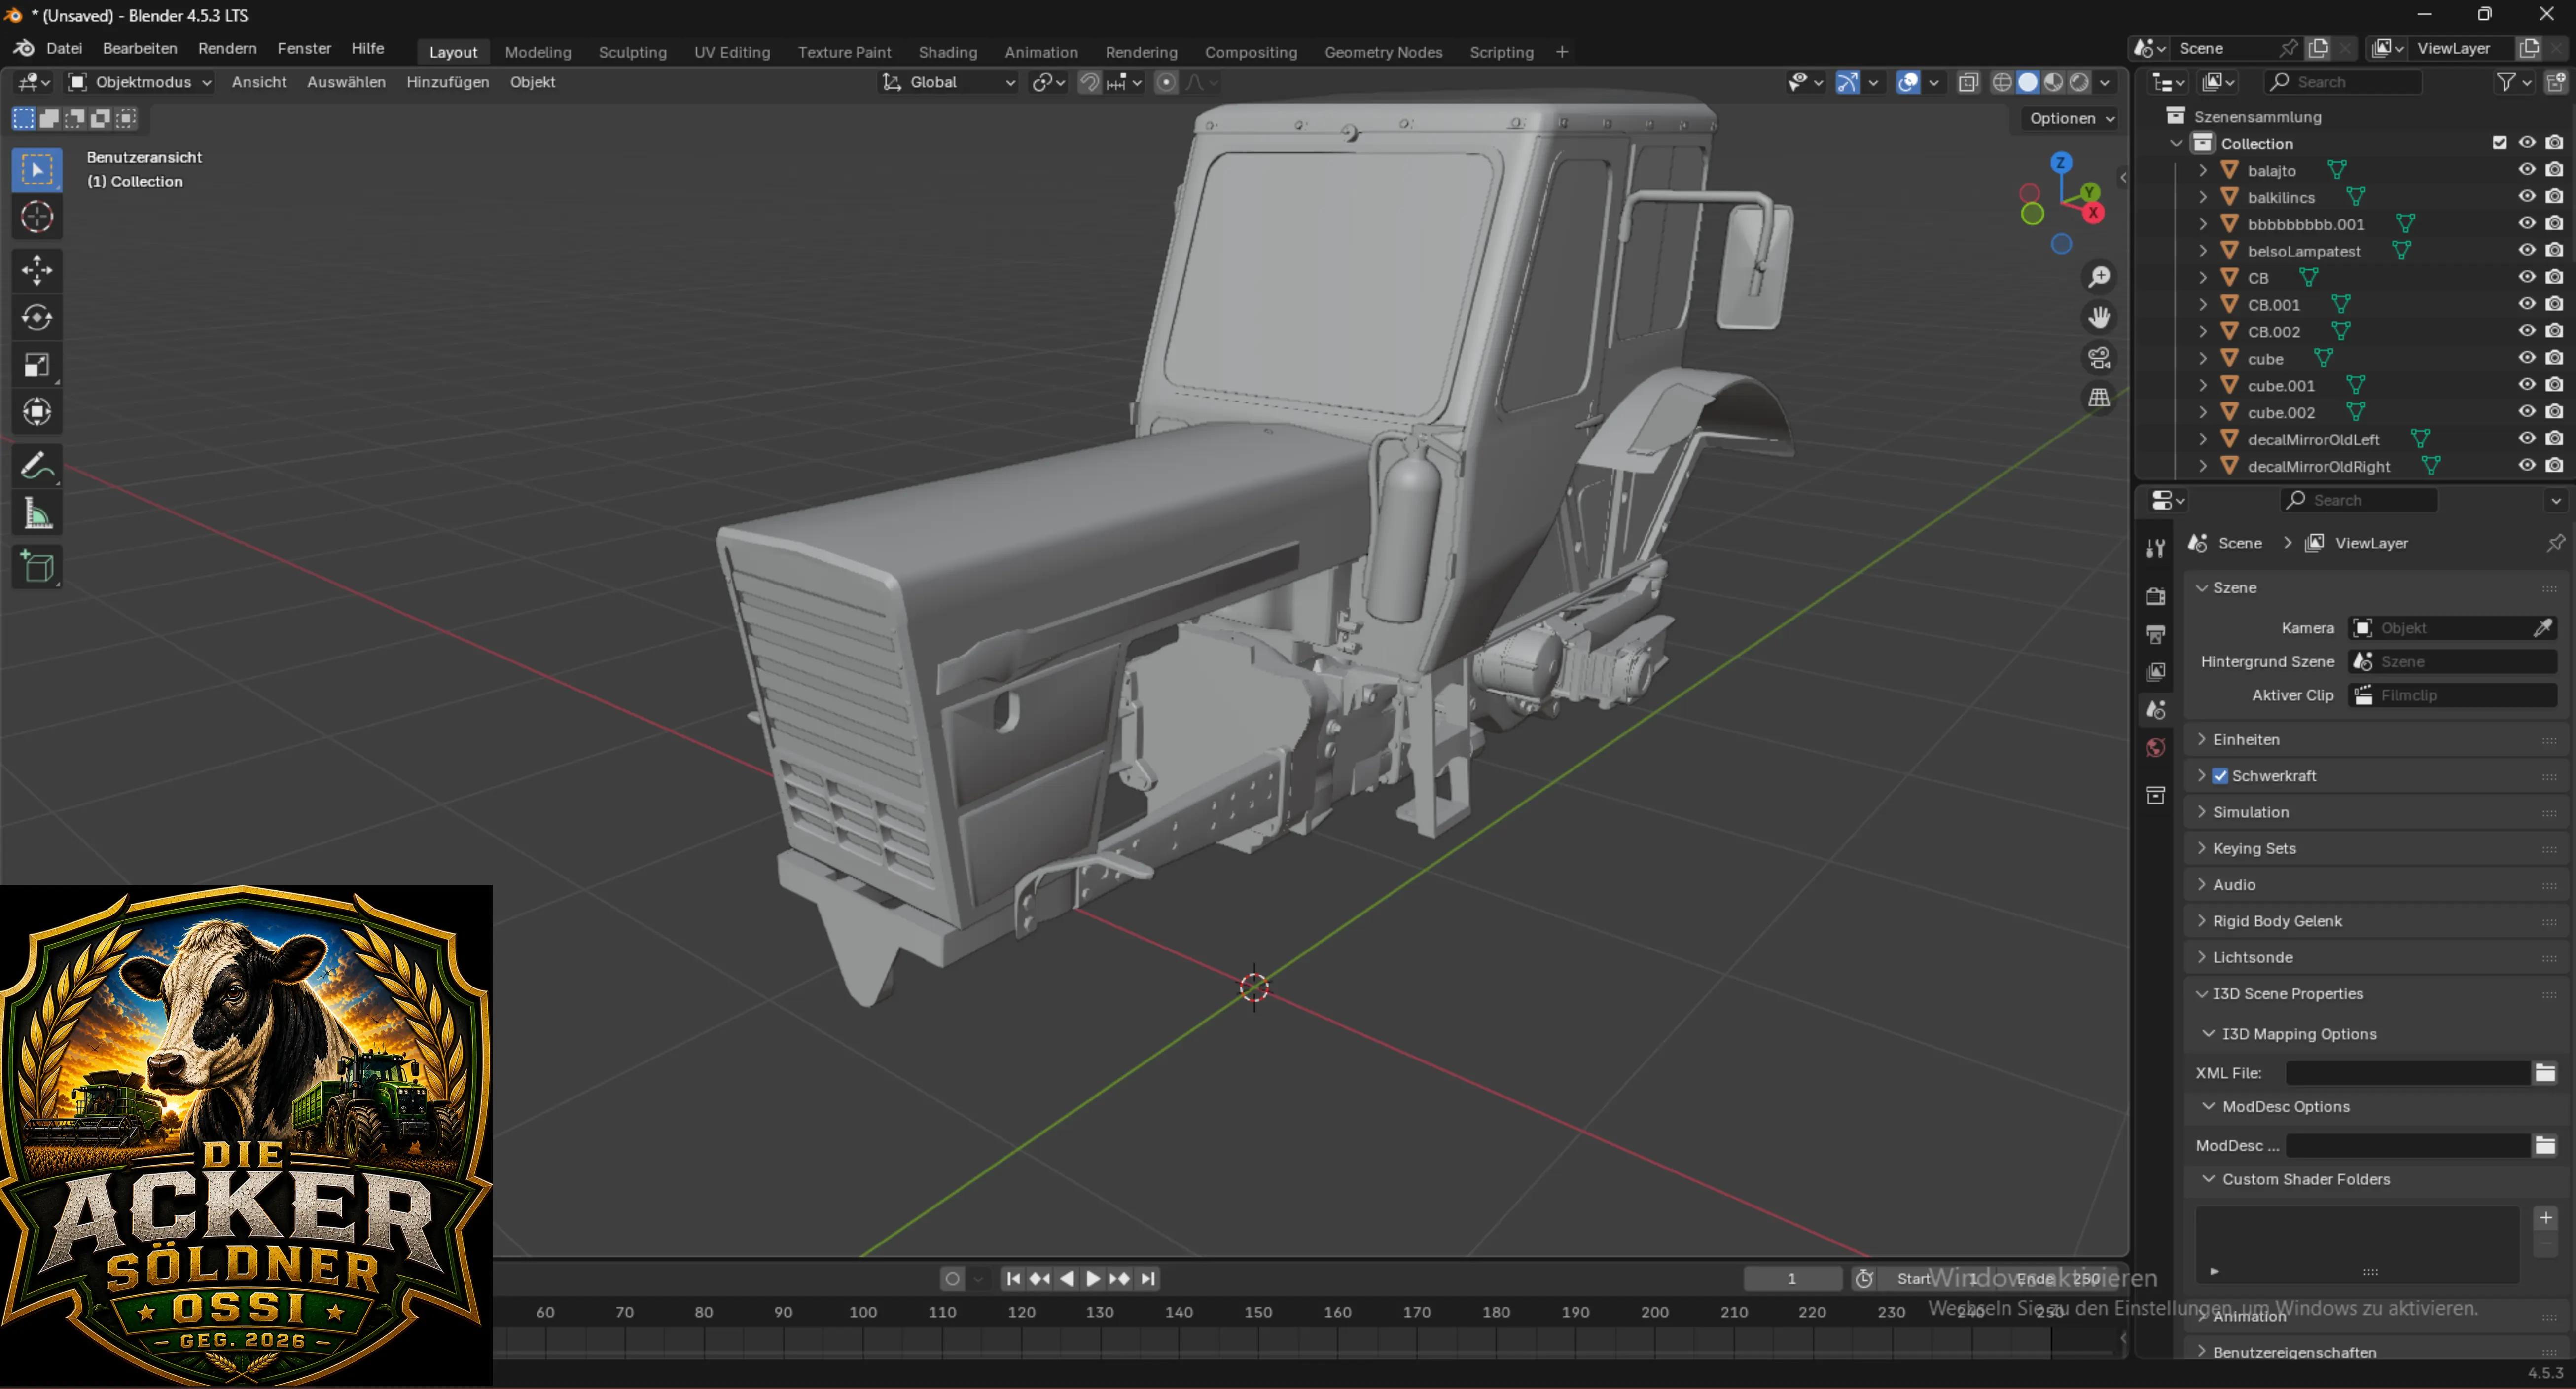Select the Add Cube tool
The width and height of the screenshot is (2576, 1389).
pyautogui.click(x=37, y=567)
